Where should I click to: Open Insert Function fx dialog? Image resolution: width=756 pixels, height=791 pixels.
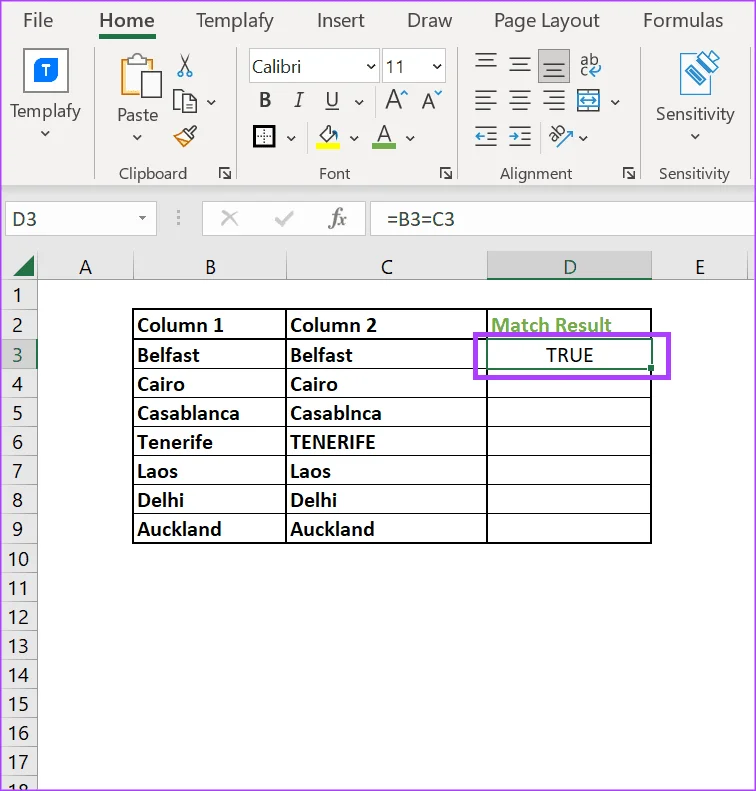point(337,219)
